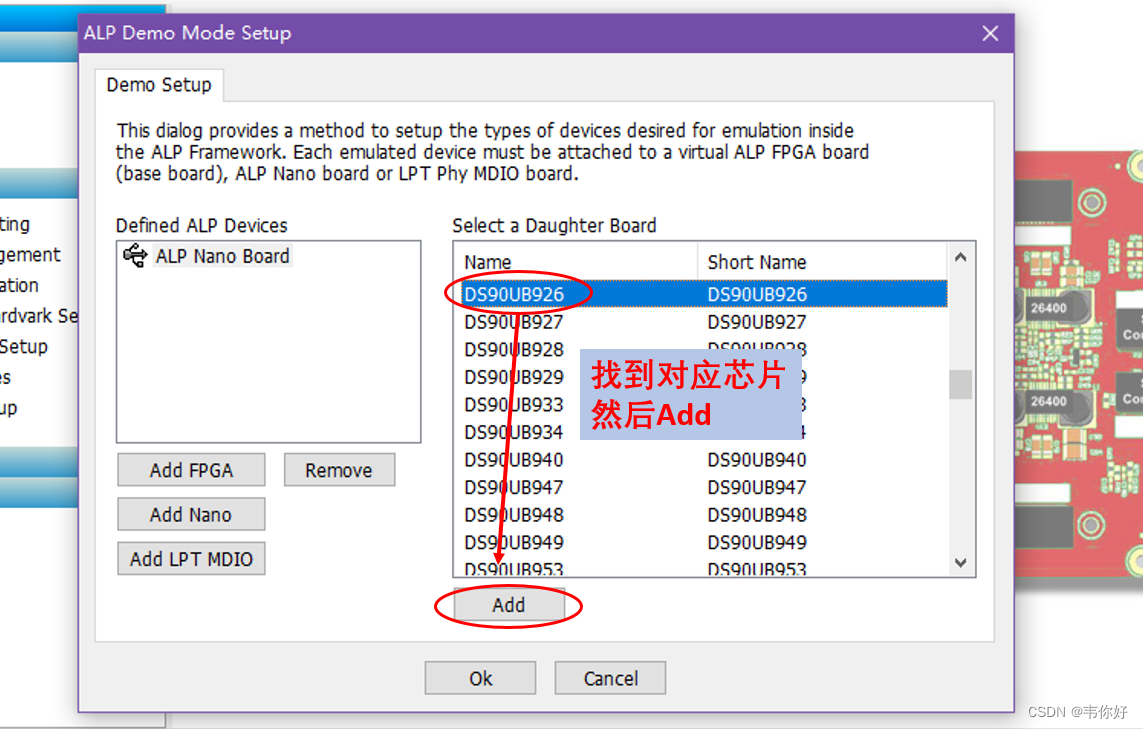Confirm the dialog with Ok

coord(480,679)
